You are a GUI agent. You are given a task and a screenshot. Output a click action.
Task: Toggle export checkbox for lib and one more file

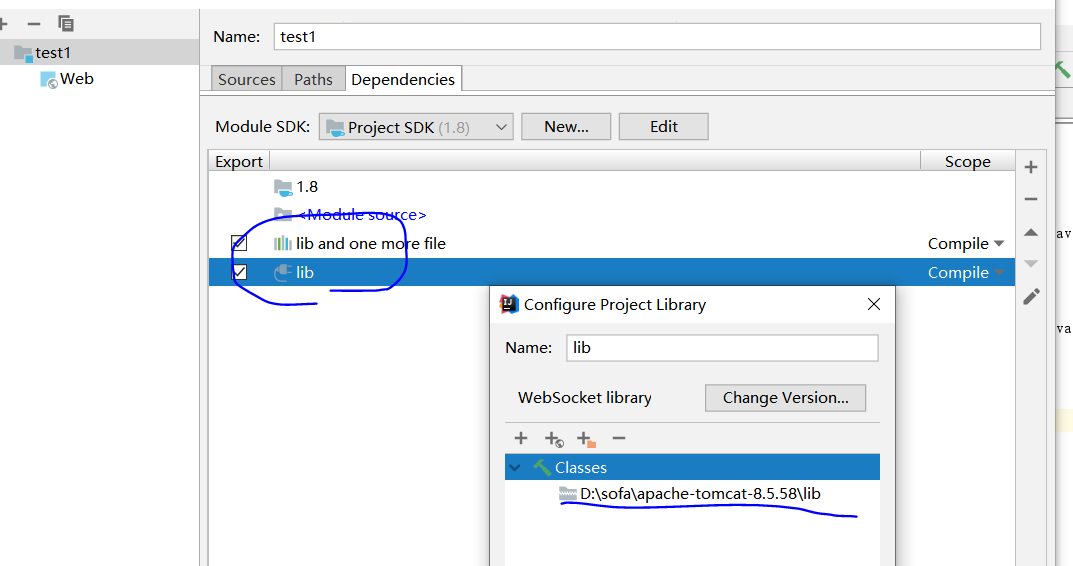(239, 243)
